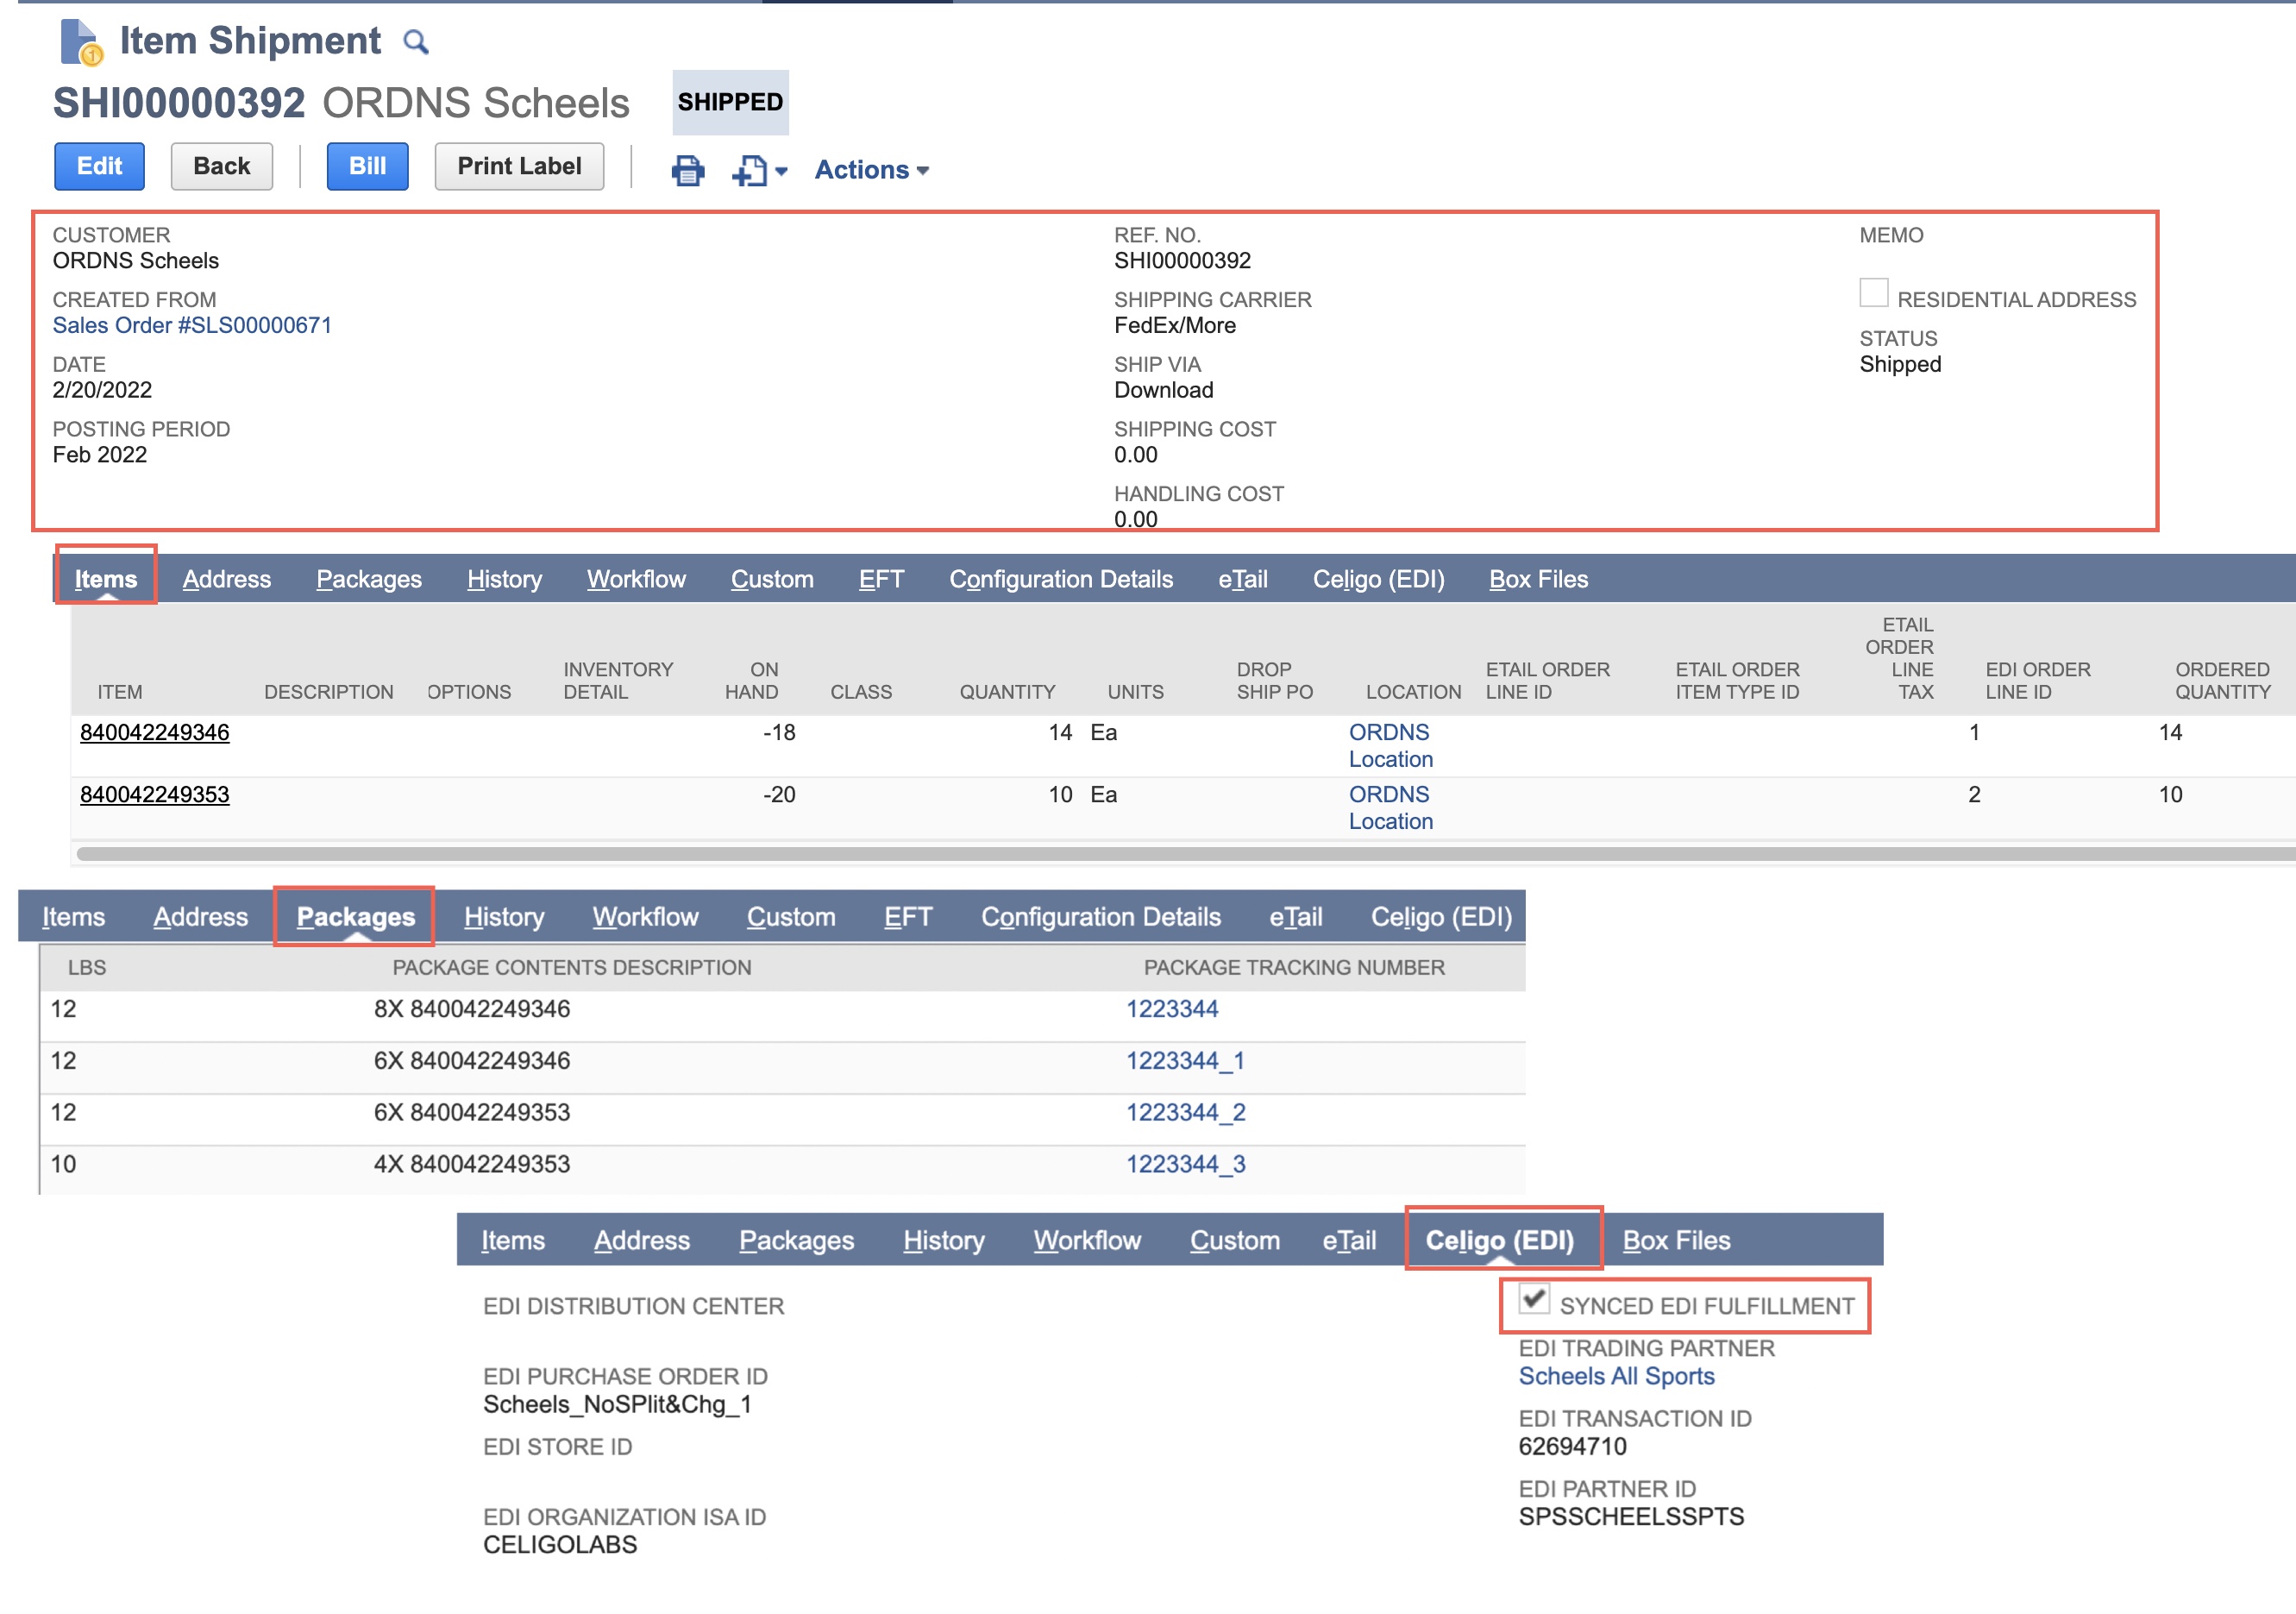Click the SHIPPED status badge
Viewport: 2296px width, 1614px height.
730,102
